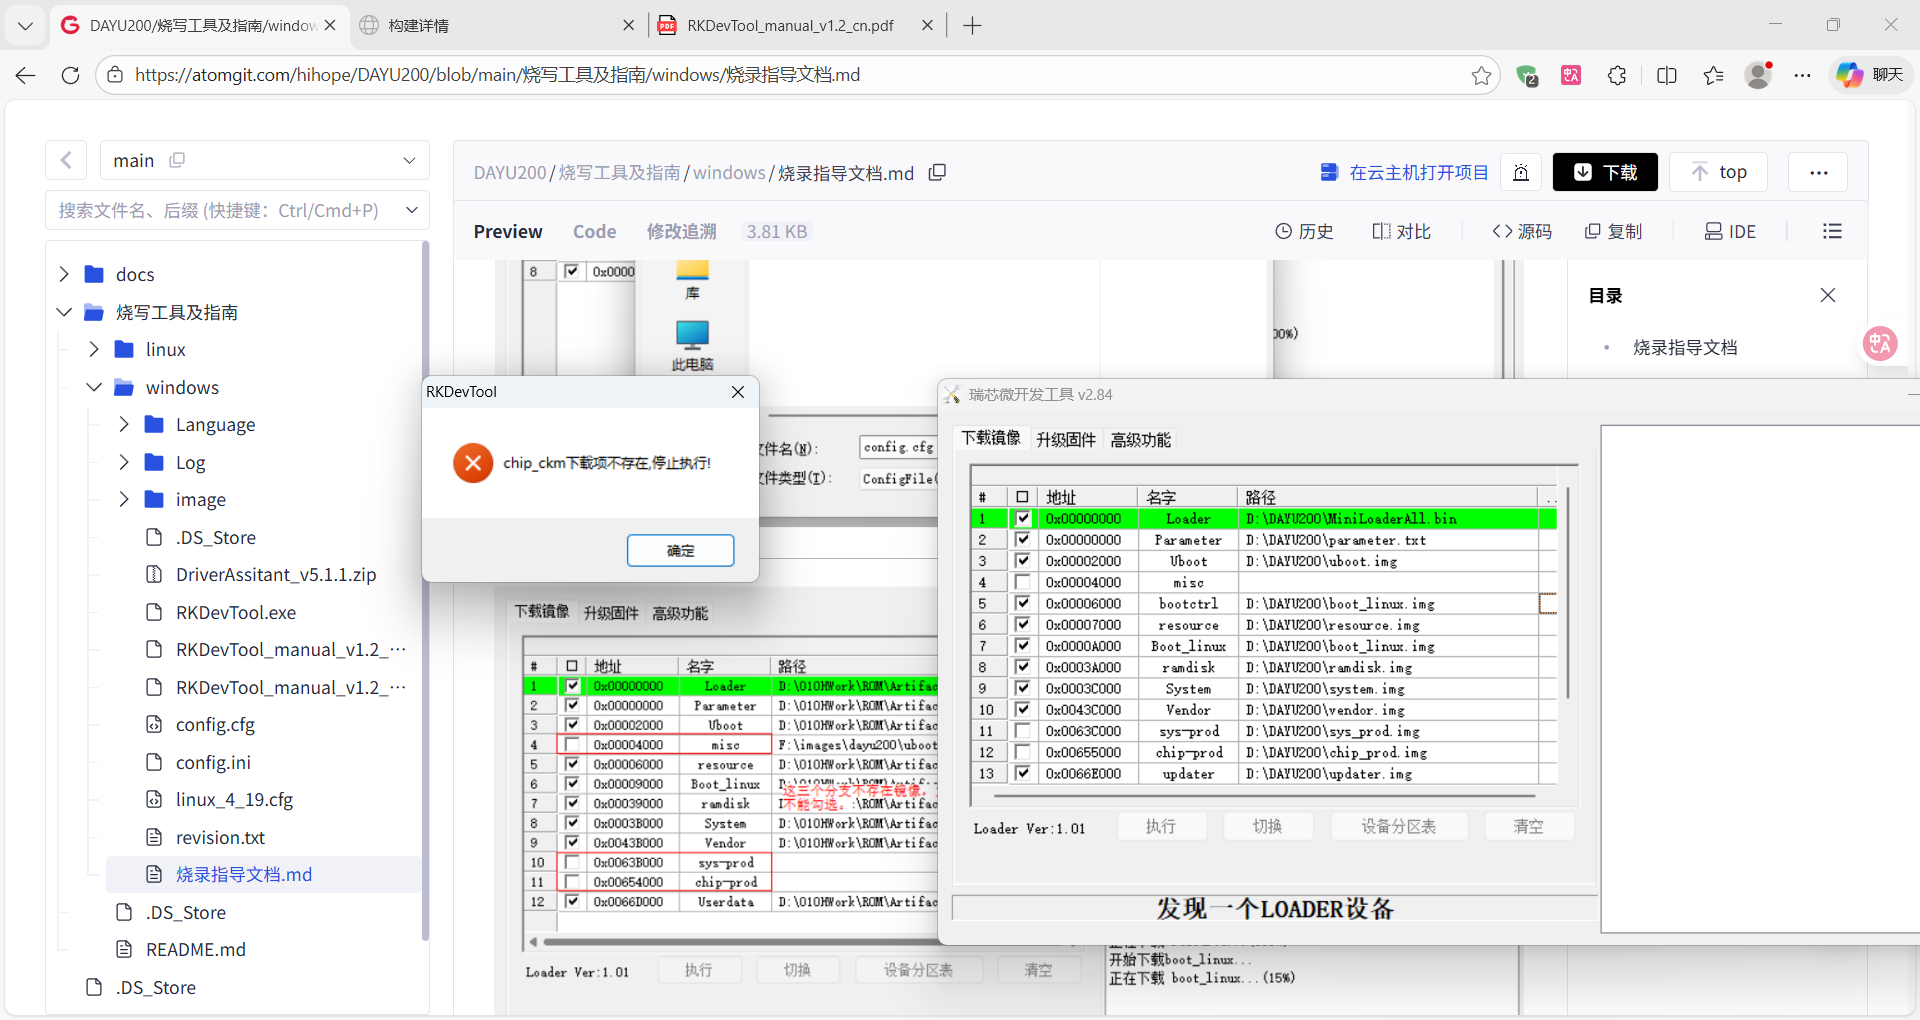Image resolution: width=1920 pixels, height=1020 pixels.
Task: Close the RKDevTool error dialog
Action: coord(738,392)
